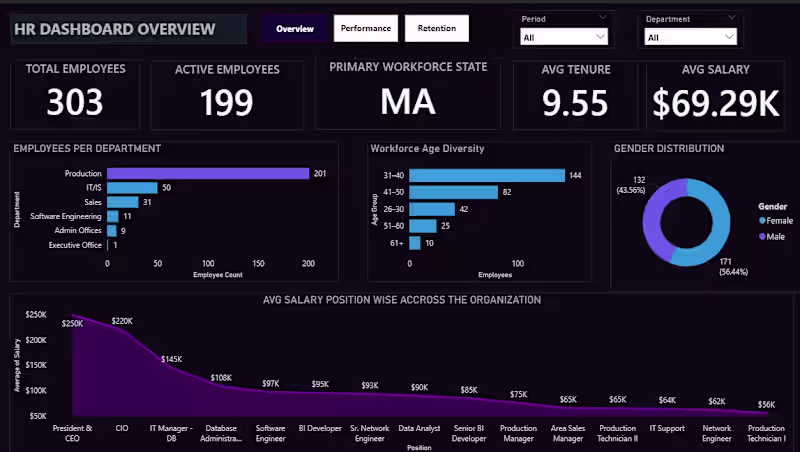This screenshot has height=452, width=800.
Task: Select the 41-50 age group bar
Action: click(x=454, y=192)
